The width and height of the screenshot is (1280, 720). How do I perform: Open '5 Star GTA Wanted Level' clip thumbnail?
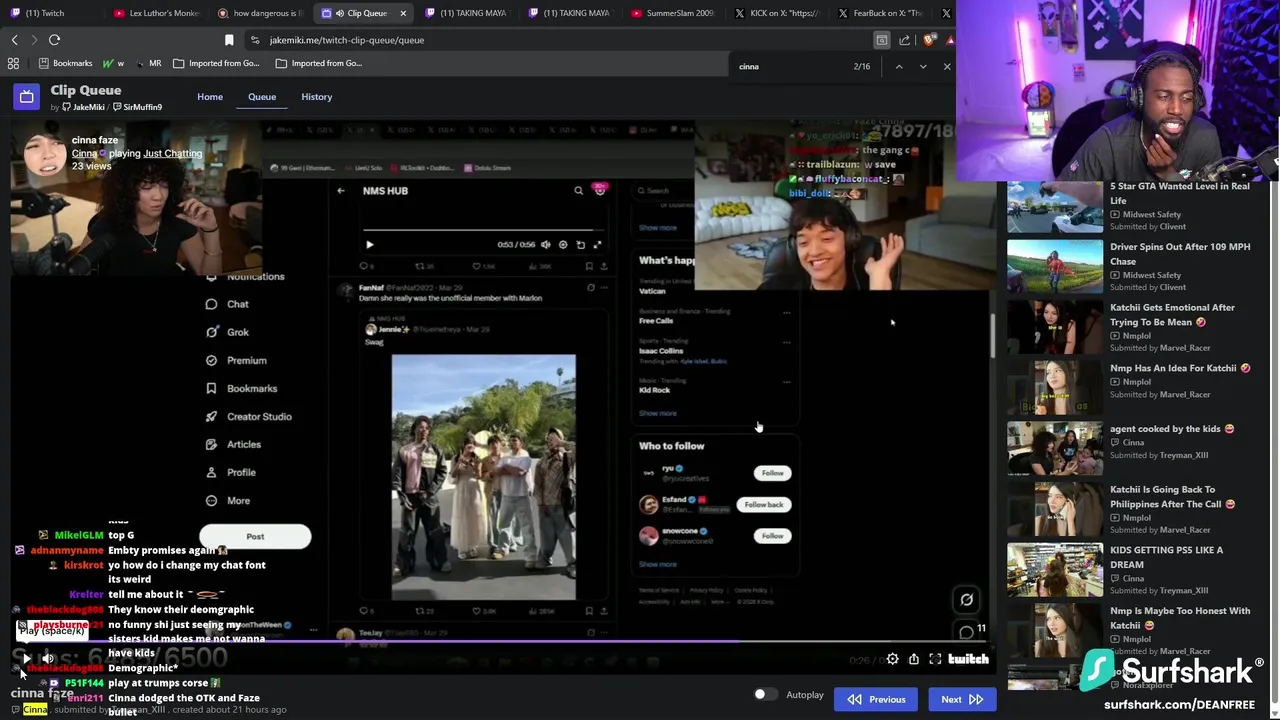[x=1055, y=206]
